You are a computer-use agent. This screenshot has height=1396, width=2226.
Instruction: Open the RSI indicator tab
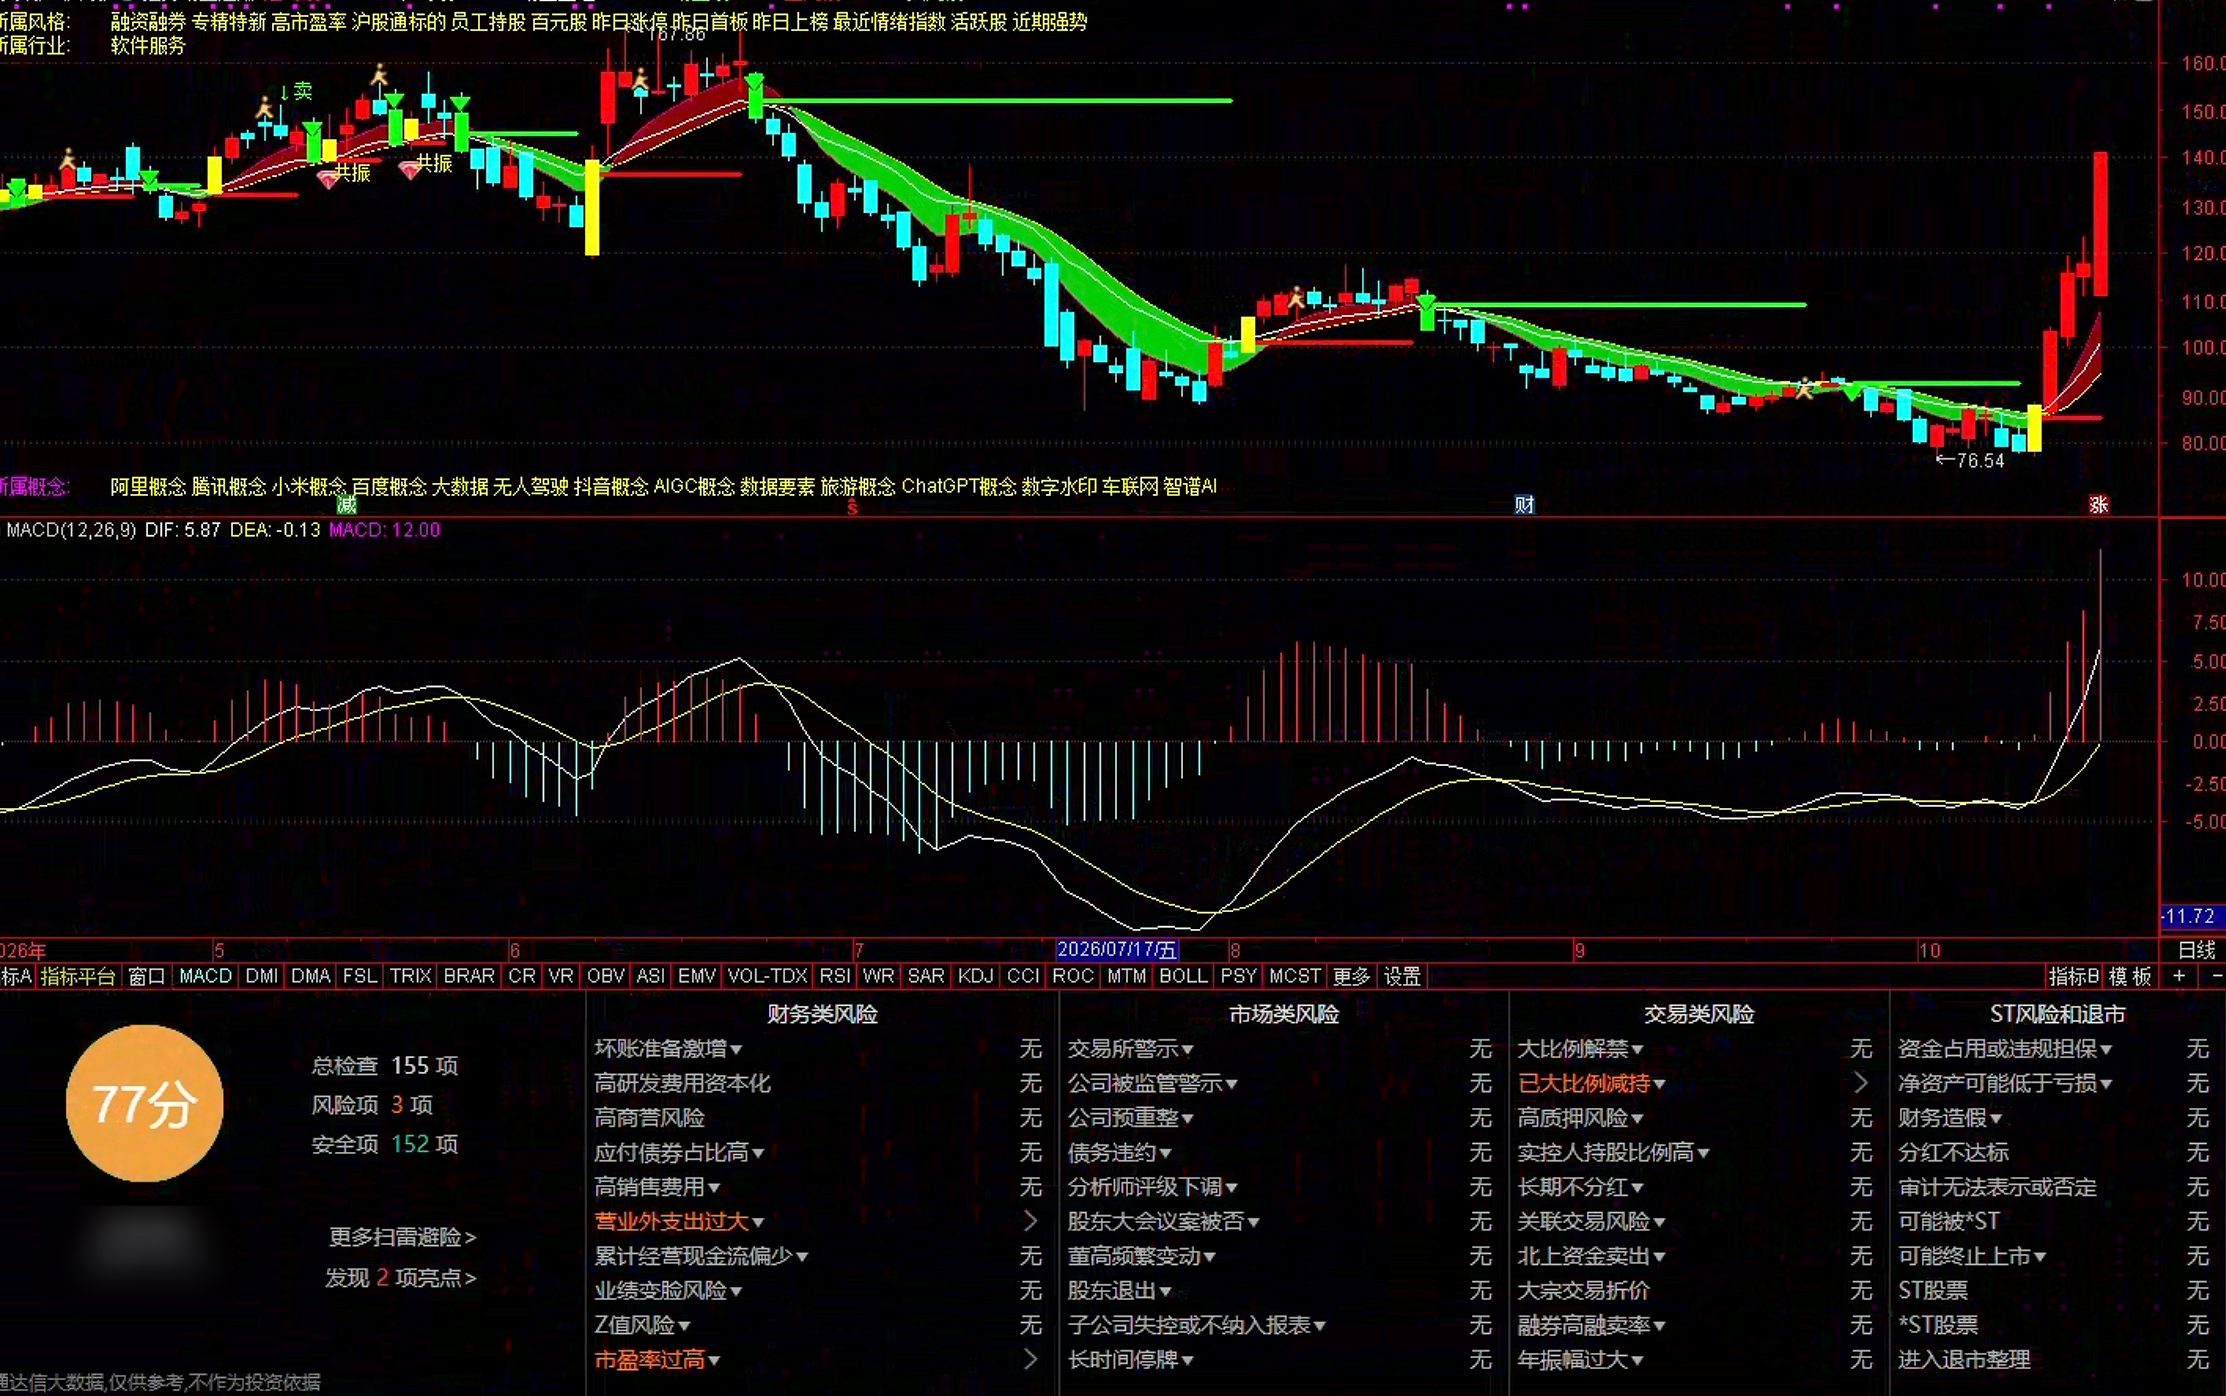point(835,976)
